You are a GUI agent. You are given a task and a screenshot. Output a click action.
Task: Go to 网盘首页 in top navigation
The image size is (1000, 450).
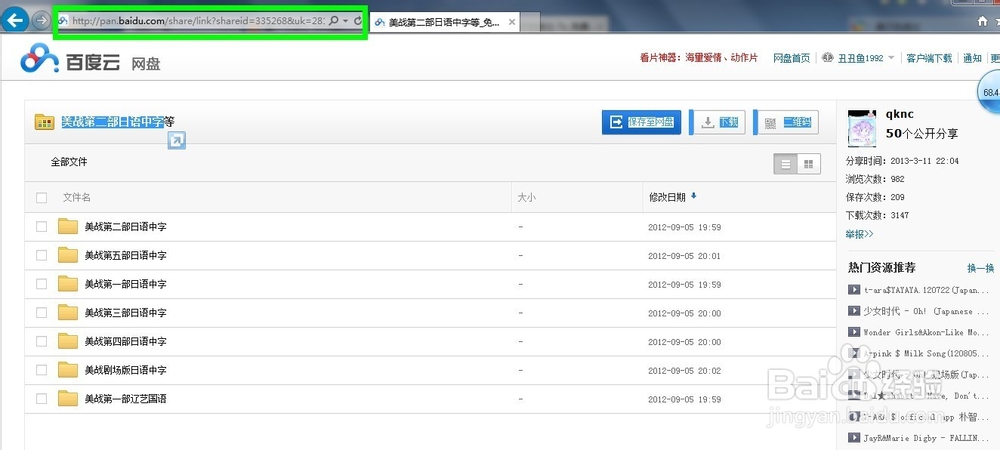click(791, 59)
